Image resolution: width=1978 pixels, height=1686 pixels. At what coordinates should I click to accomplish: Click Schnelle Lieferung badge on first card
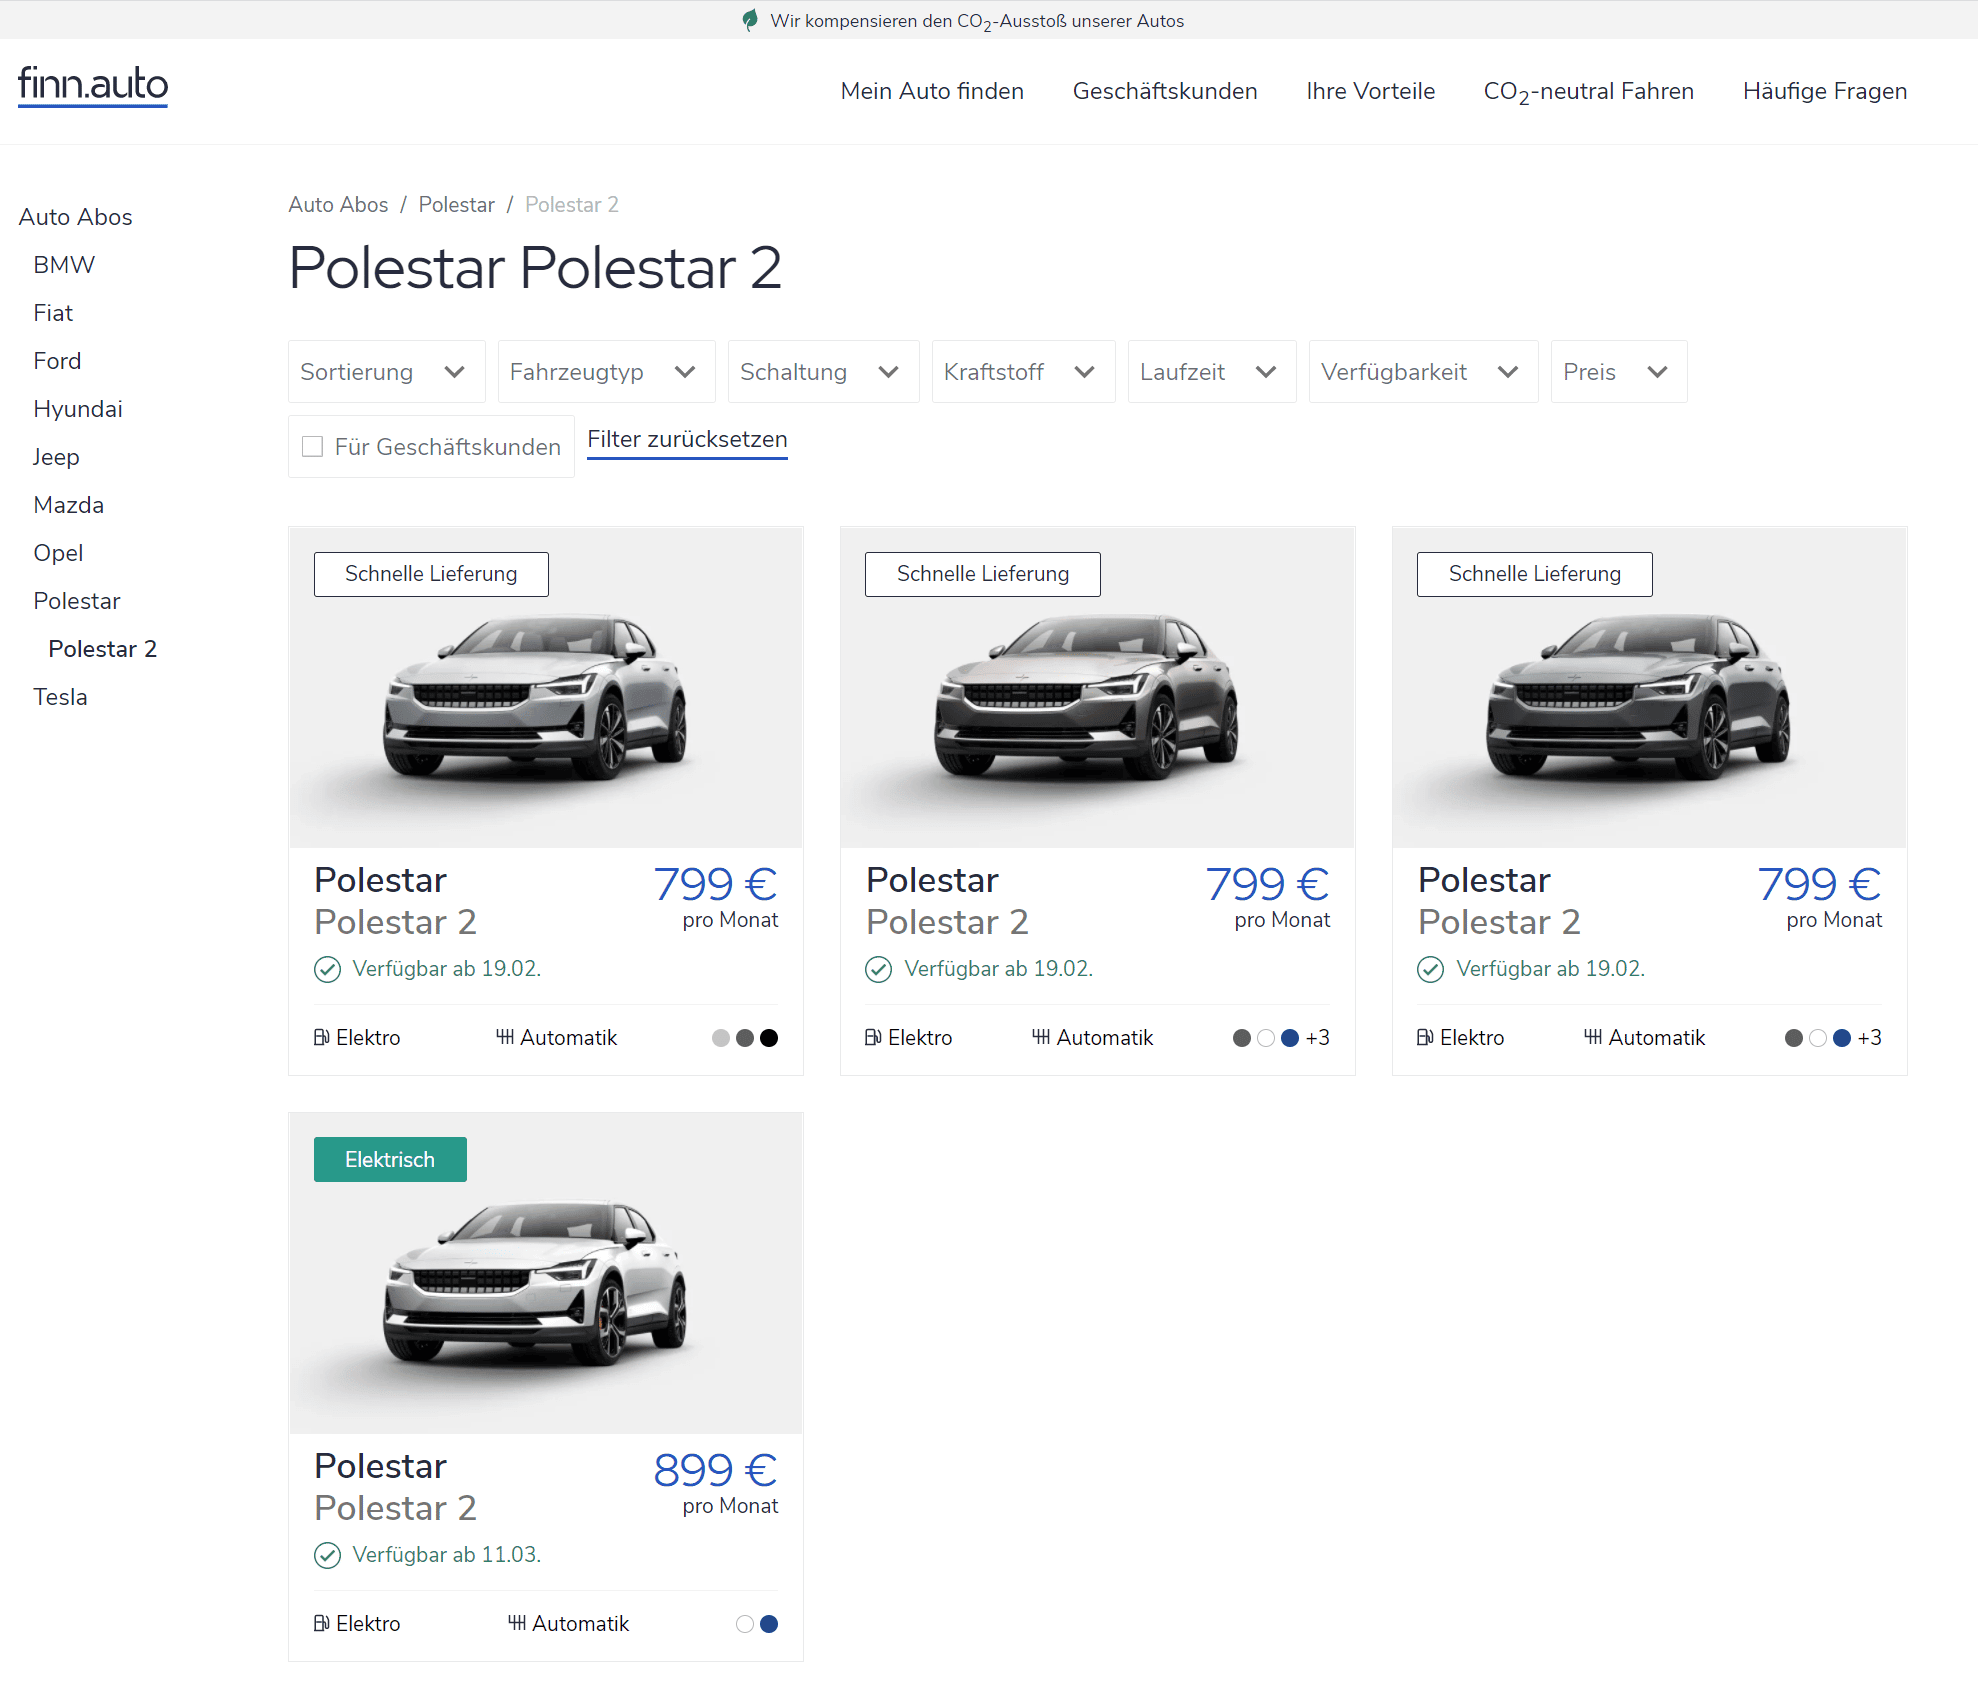click(431, 574)
